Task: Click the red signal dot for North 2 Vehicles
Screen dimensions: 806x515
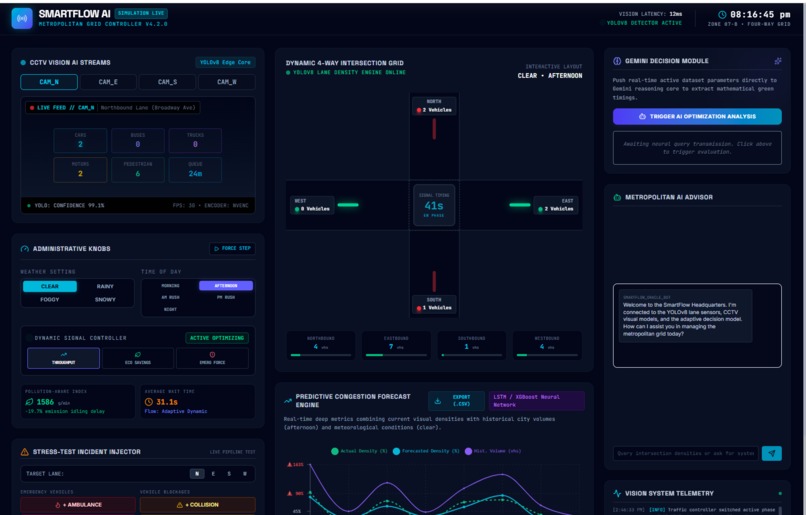Action: [419, 110]
